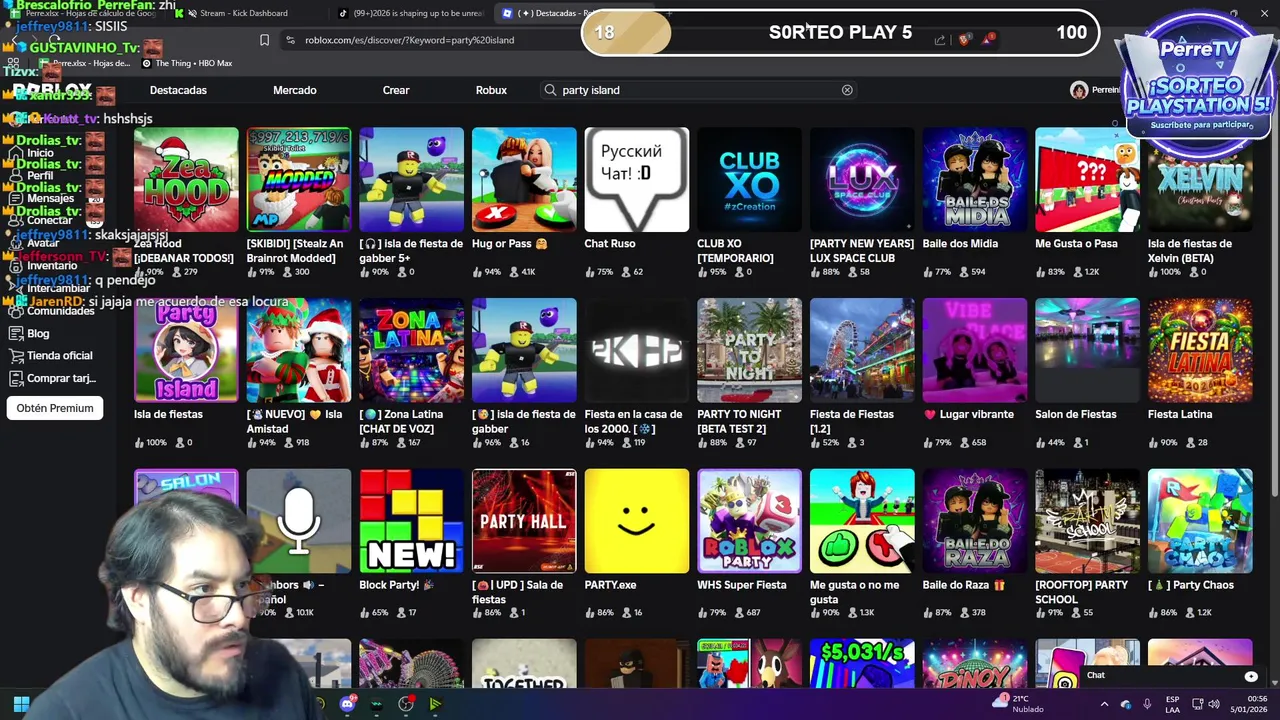Click the user avatar in Roblox header
This screenshot has height=720, width=1280.
point(1079,90)
